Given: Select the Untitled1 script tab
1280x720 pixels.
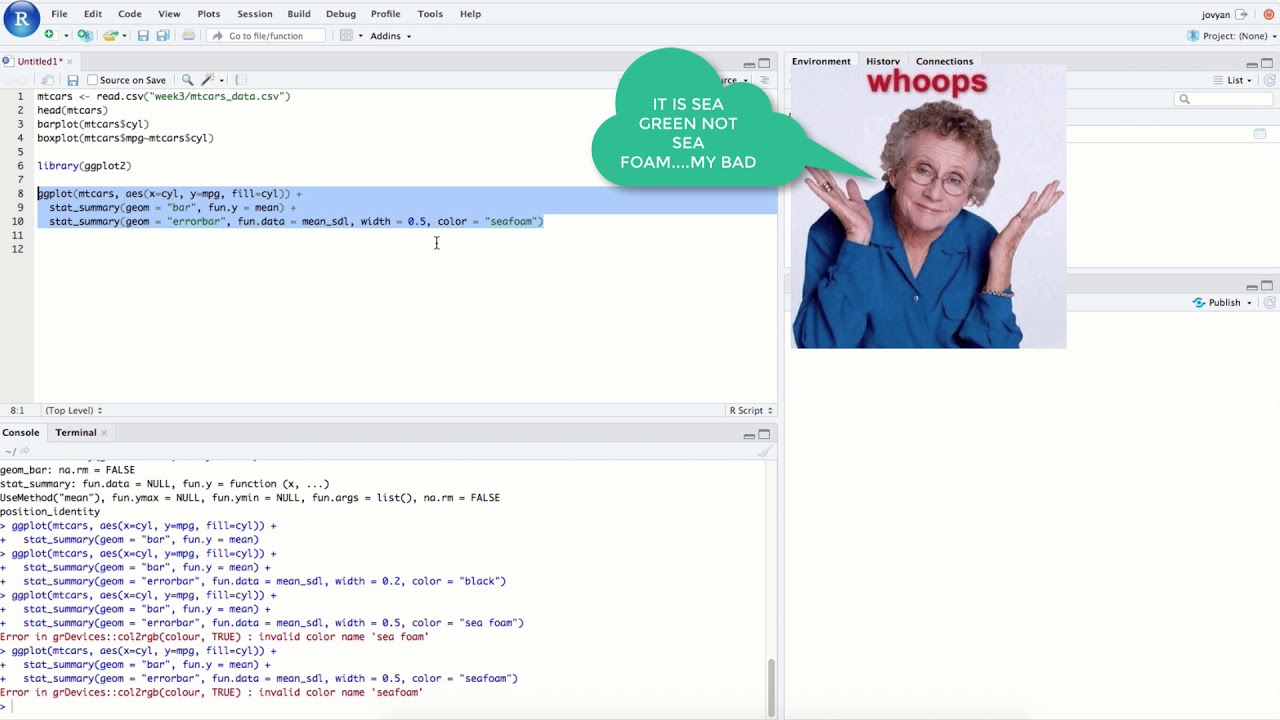Looking at the screenshot, I should [40, 62].
